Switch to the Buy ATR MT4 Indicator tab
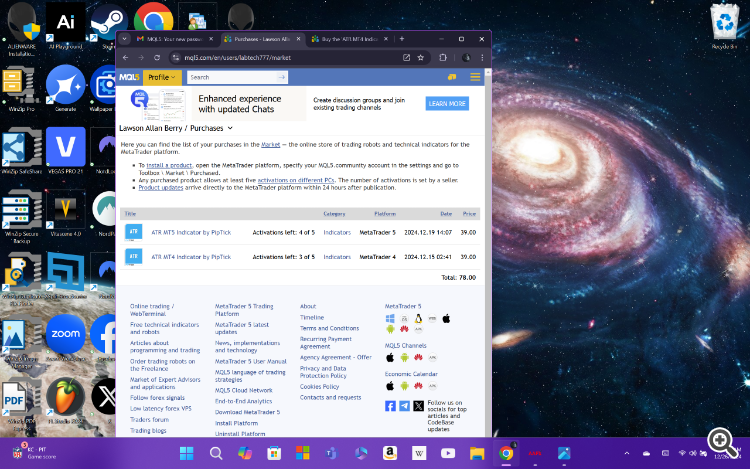 [x=349, y=39]
